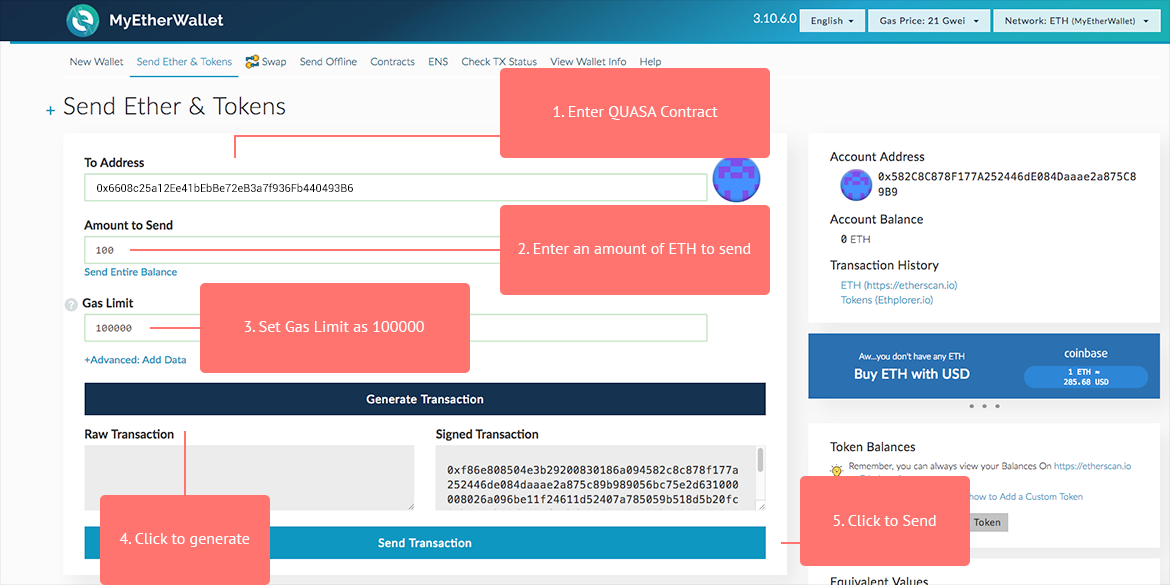Open the View Wallet Info tab
Screen dimensions: 1170x585
pos(588,62)
